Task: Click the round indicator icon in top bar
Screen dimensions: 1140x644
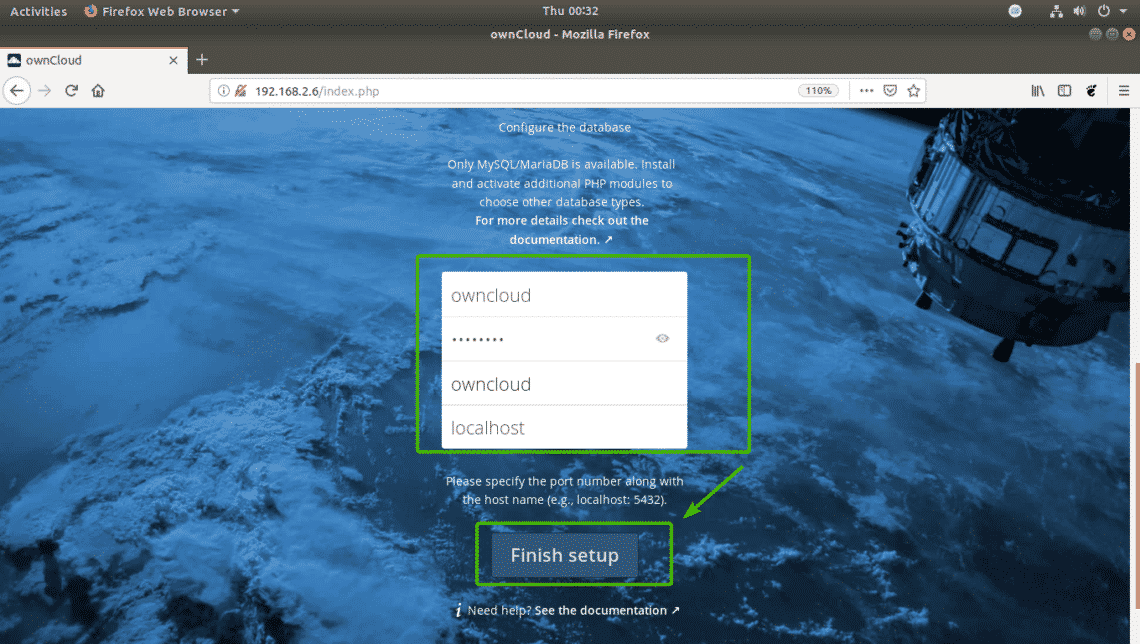Action: click(1015, 11)
